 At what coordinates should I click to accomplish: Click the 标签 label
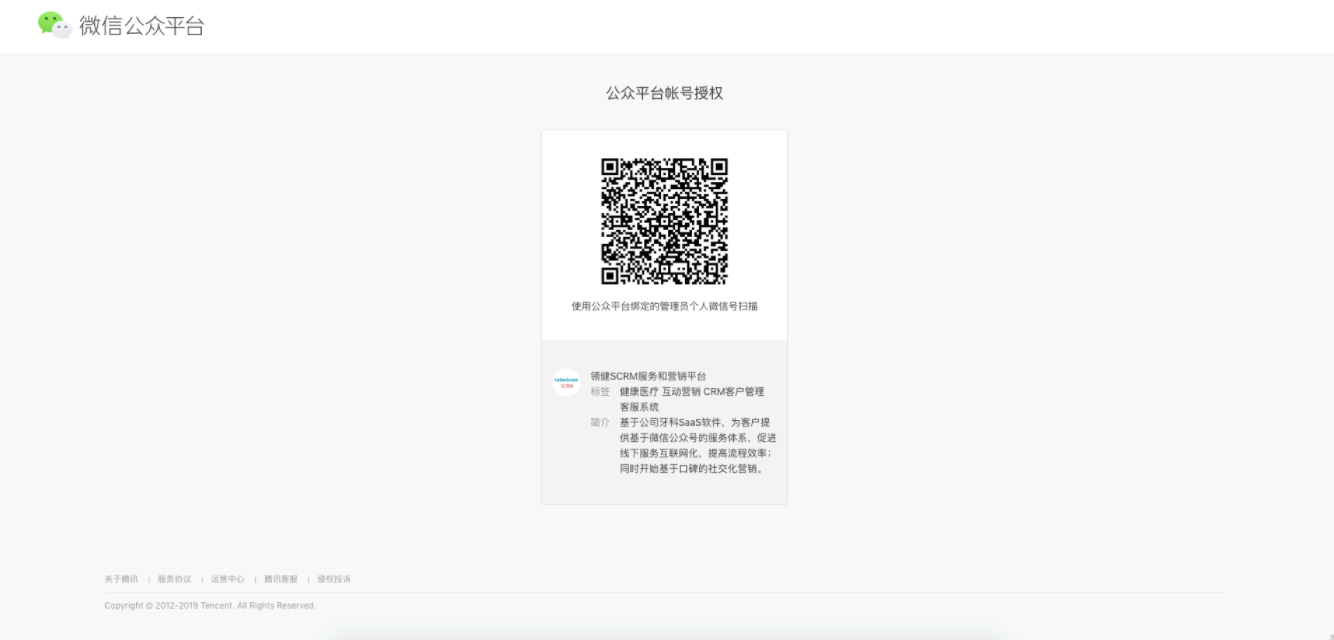coord(600,392)
